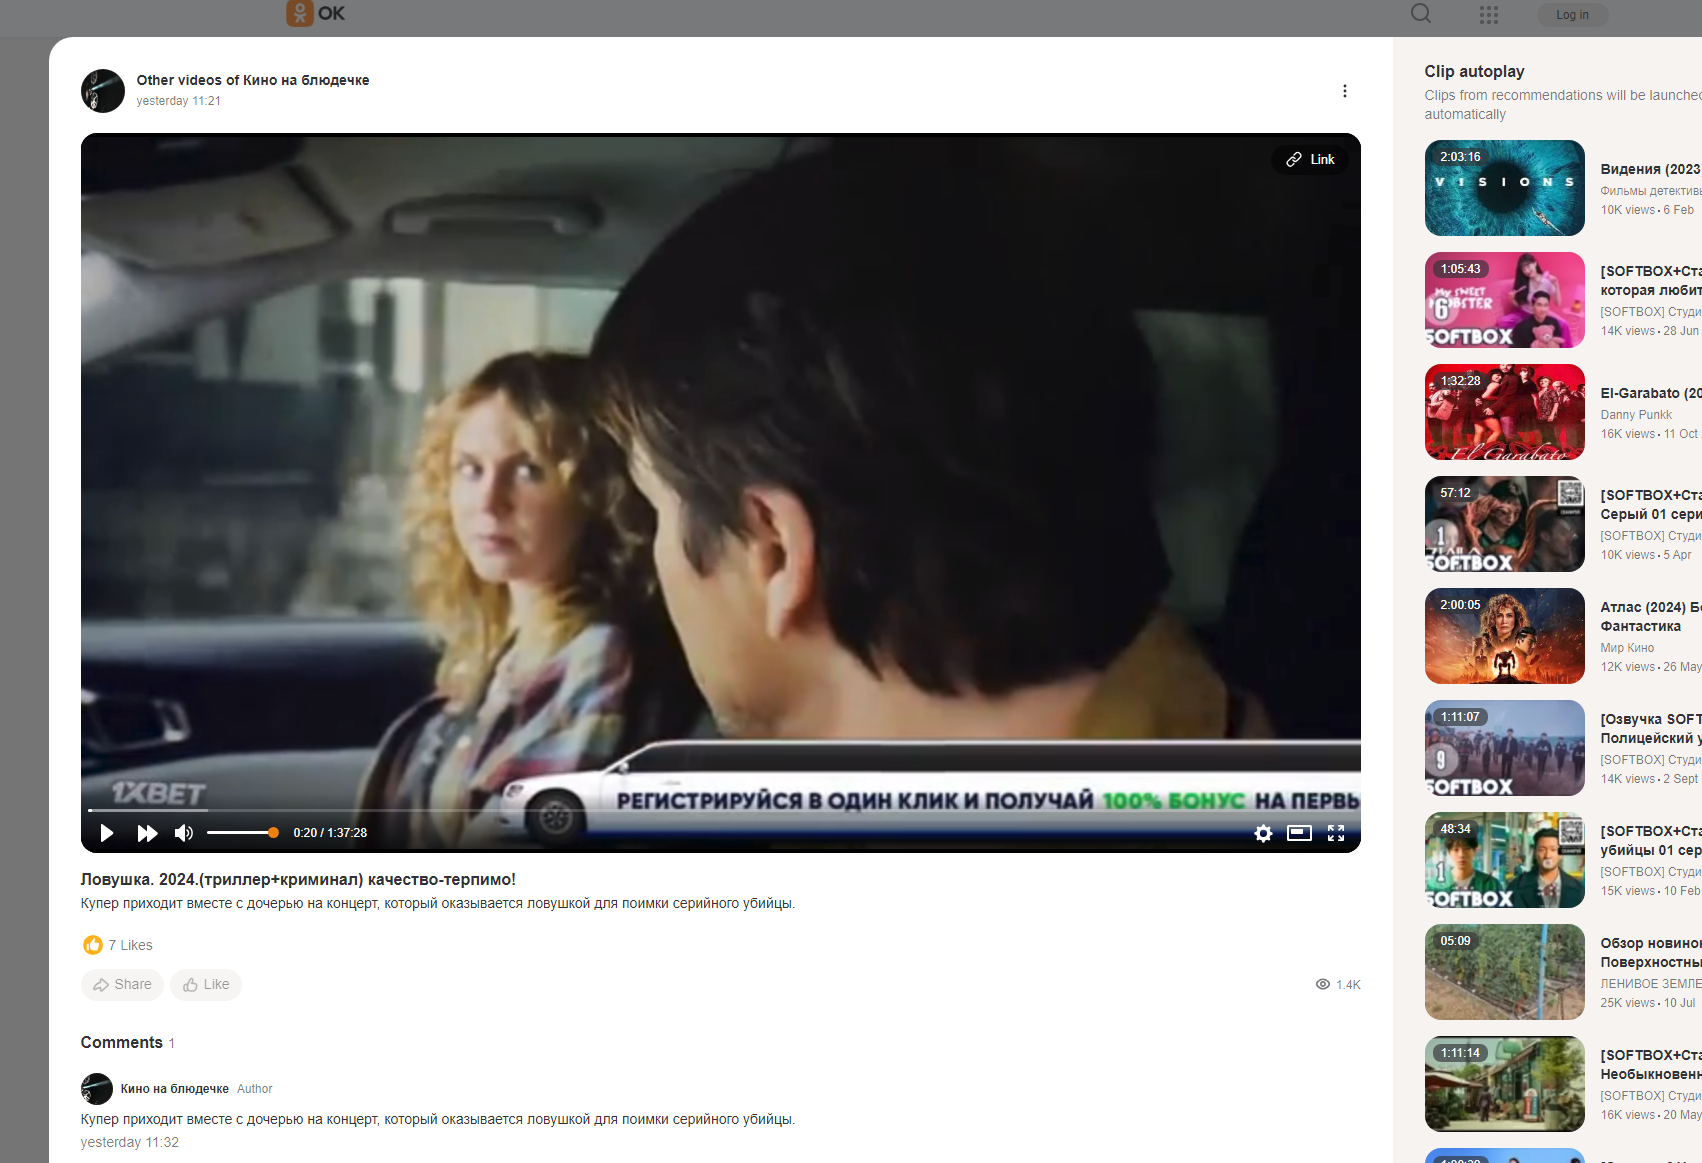Image resolution: width=1702 pixels, height=1163 pixels.
Task: Open the Серый 01 серия thumbnail 57:12
Action: point(1504,524)
